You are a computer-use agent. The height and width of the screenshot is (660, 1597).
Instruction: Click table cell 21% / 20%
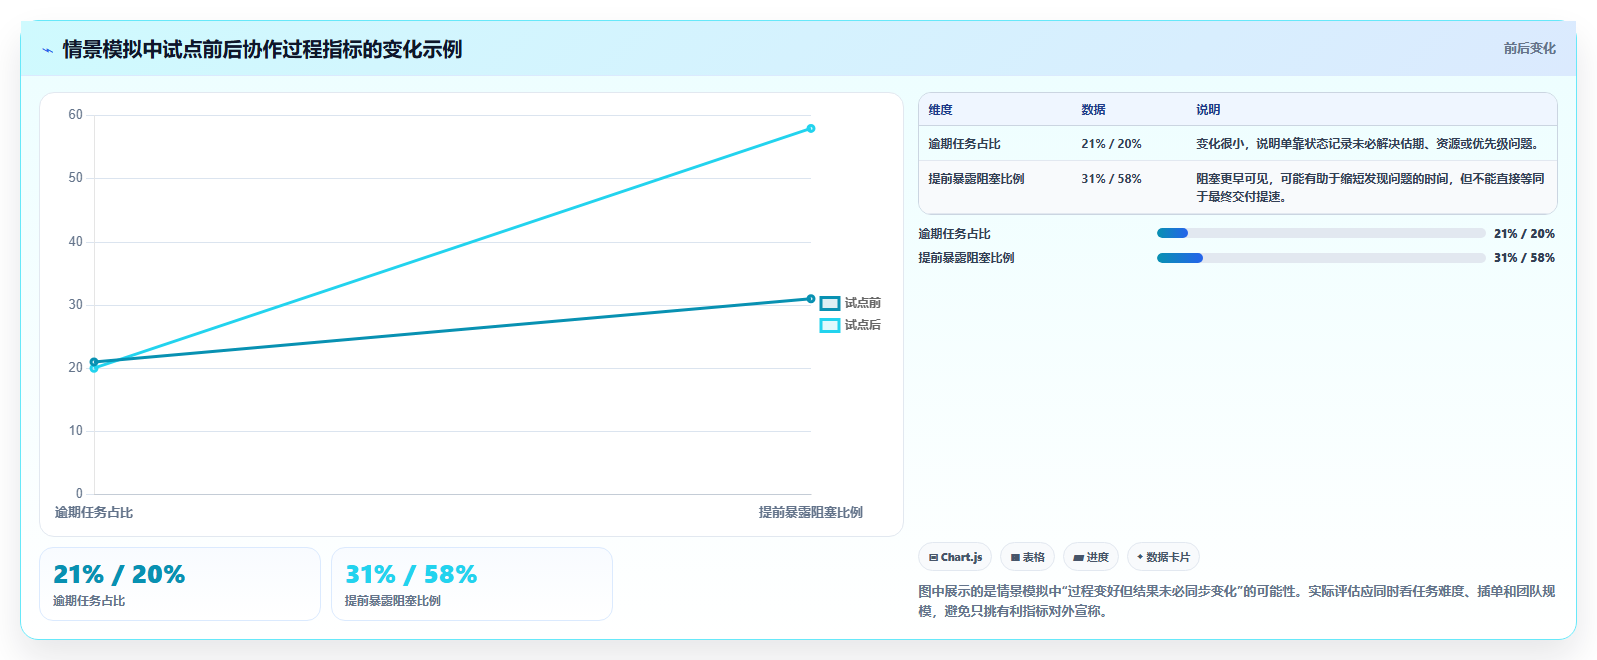point(1111,144)
